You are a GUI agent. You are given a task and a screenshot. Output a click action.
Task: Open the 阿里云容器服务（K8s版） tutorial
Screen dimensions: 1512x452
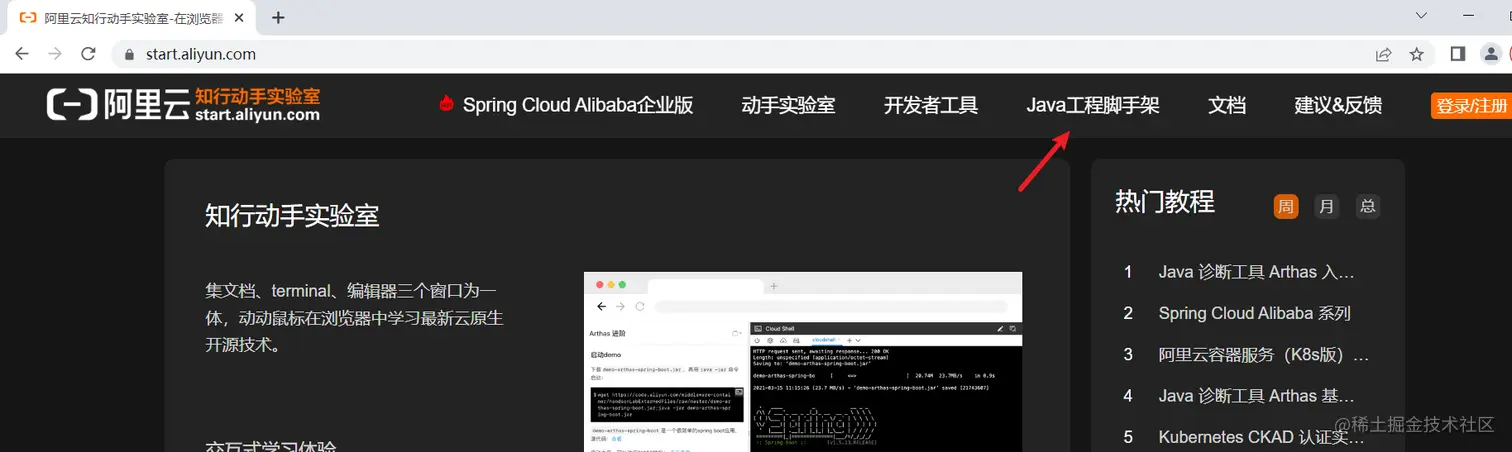point(1264,355)
